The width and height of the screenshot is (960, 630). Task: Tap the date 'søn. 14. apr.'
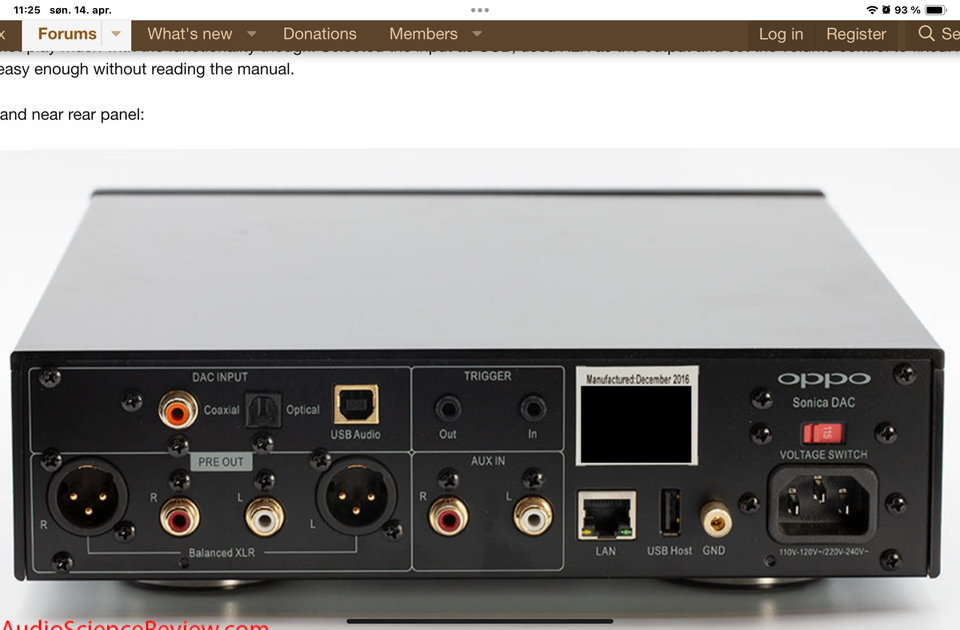(x=81, y=10)
